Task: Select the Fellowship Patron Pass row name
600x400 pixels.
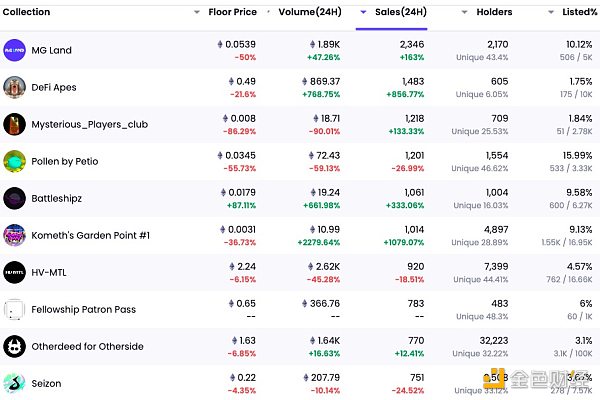Action: coord(84,309)
